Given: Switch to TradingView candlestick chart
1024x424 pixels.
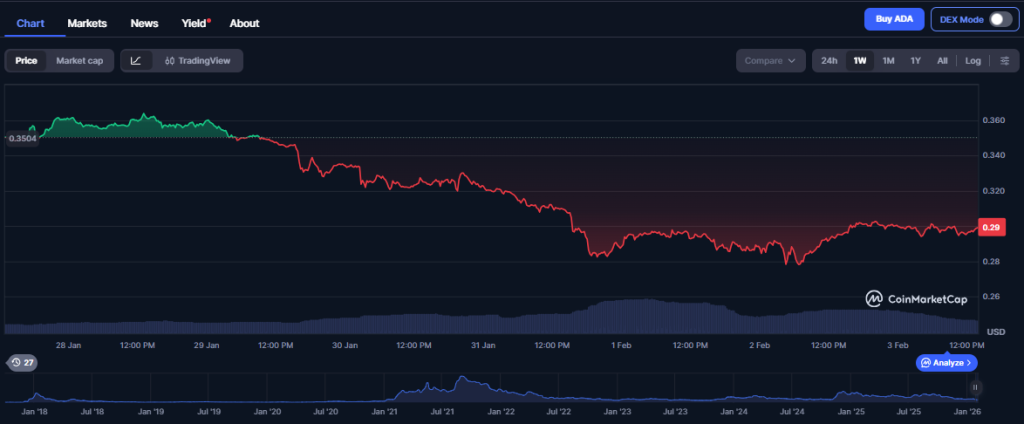Looking at the screenshot, I should [198, 61].
